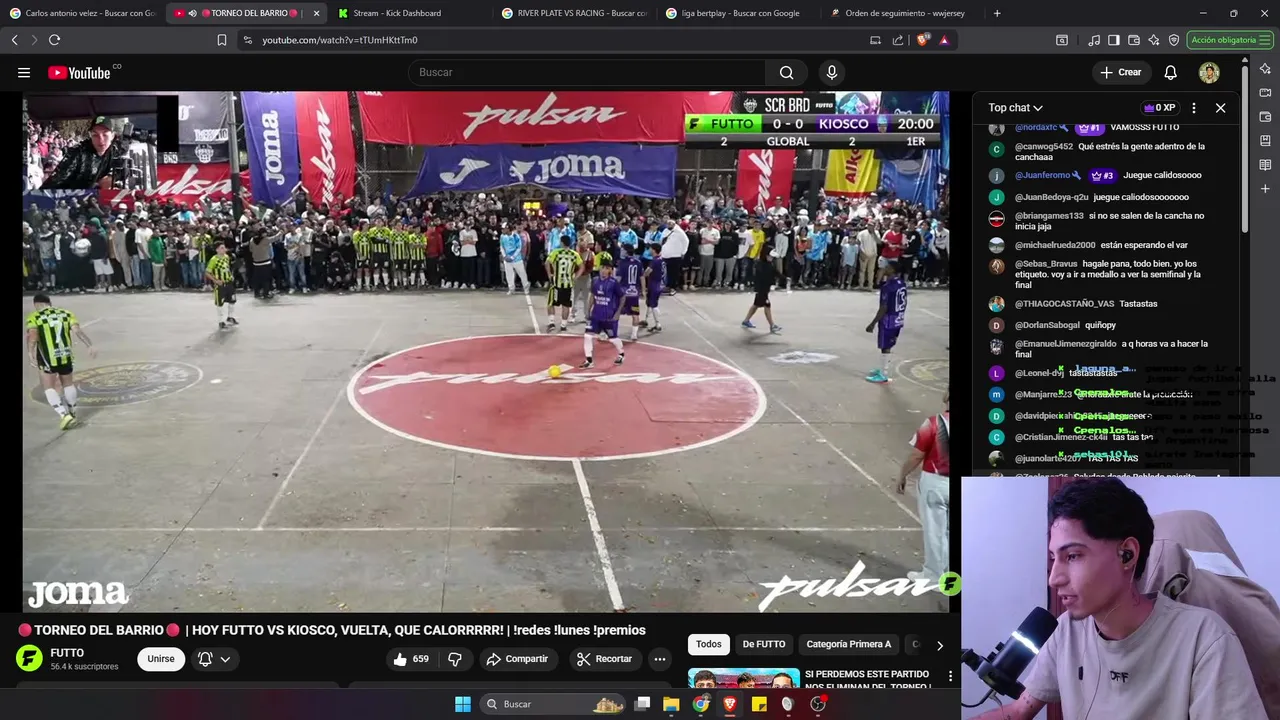Open Brave playlist music note icon
1280x720 pixels.
(1095, 40)
